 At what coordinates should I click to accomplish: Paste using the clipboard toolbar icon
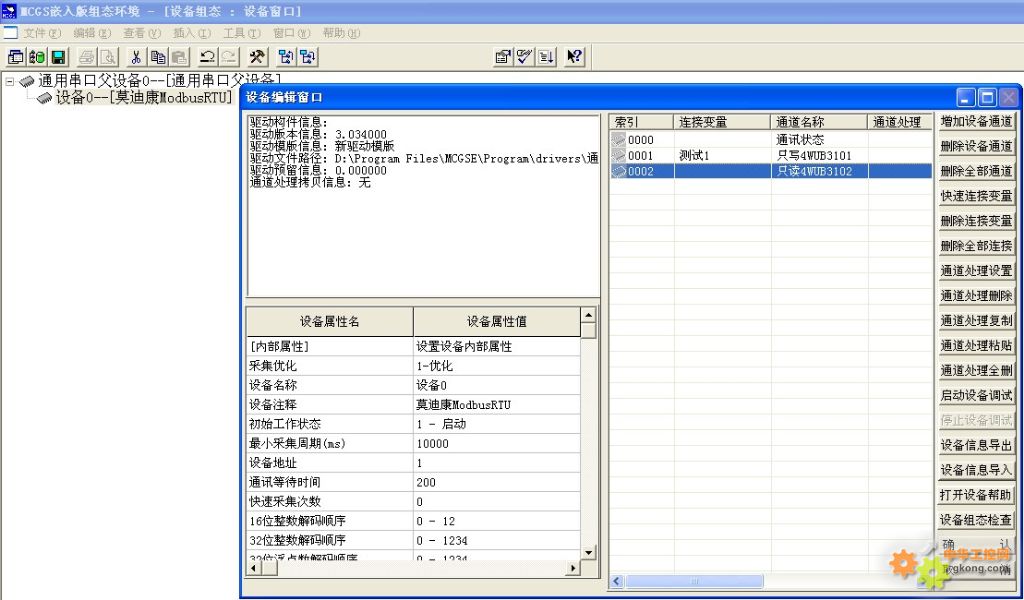pyautogui.click(x=179, y=57)
